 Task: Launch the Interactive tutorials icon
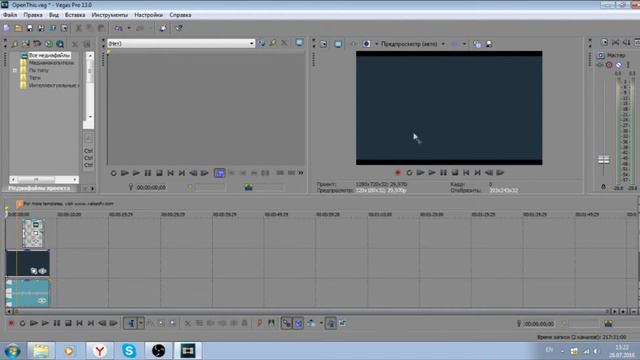[x=163, y=28]
